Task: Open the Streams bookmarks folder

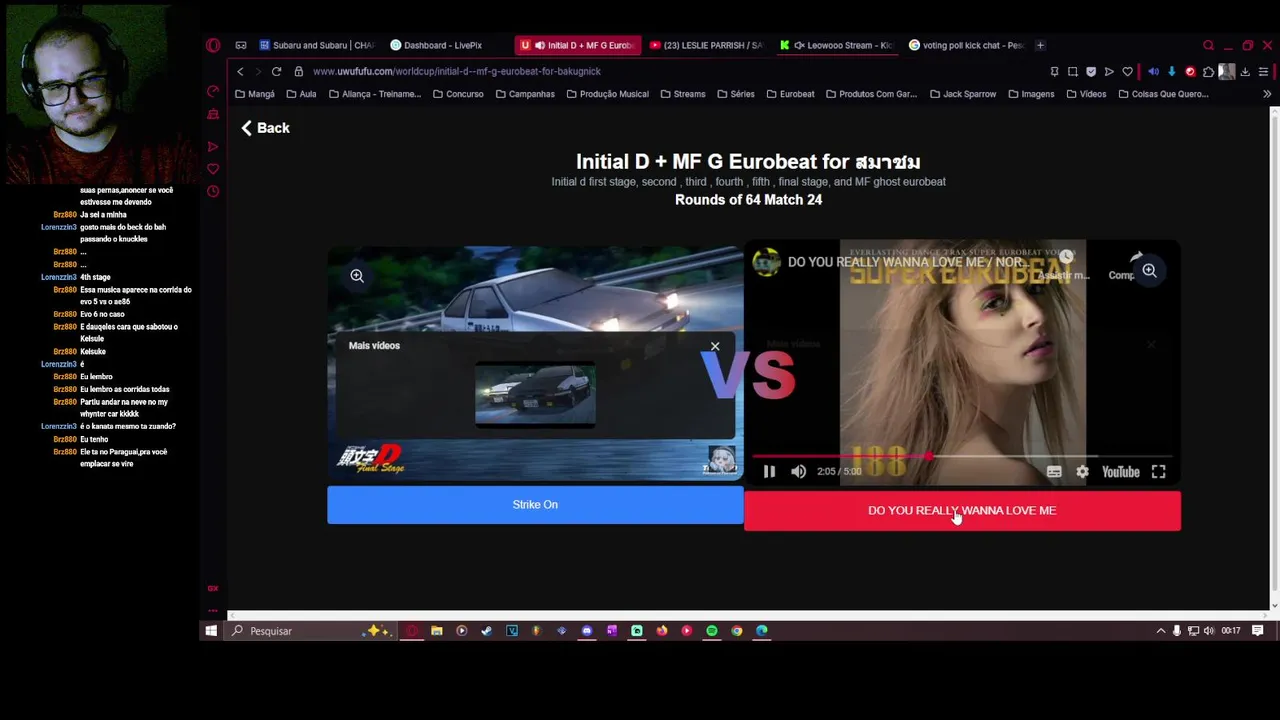Action: 682,94
